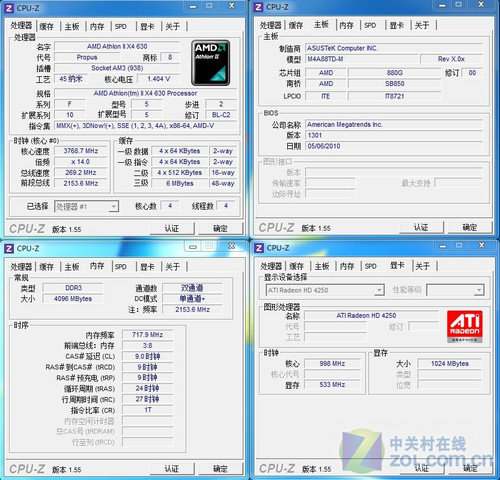This screenshot has height=480, width=500.
Task: Switch to 缓存 tab in processor window
Action: click(x=46, y=26)
